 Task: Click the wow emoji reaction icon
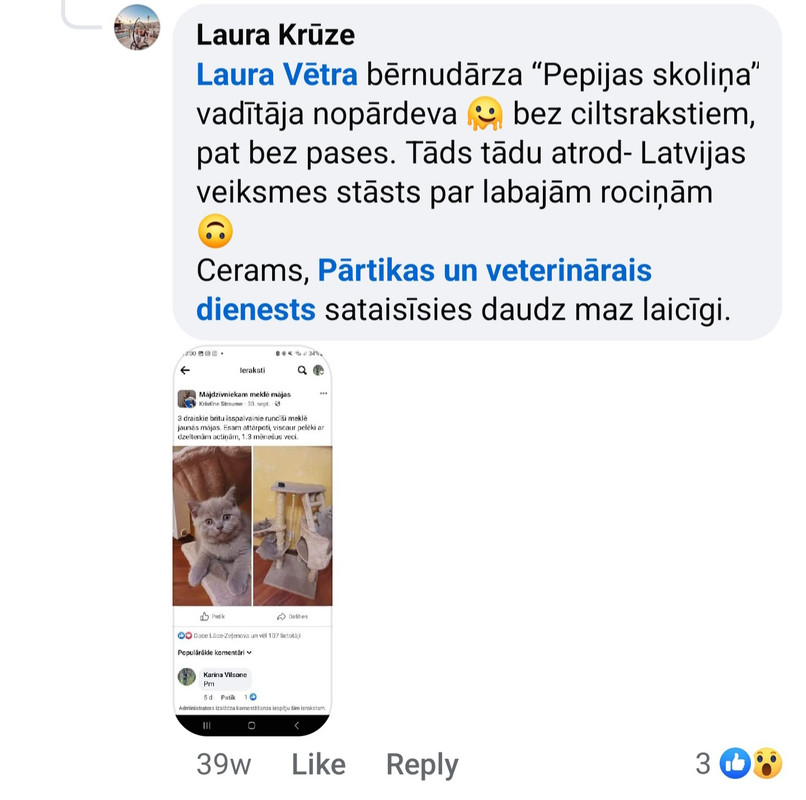tap(767, 763)
